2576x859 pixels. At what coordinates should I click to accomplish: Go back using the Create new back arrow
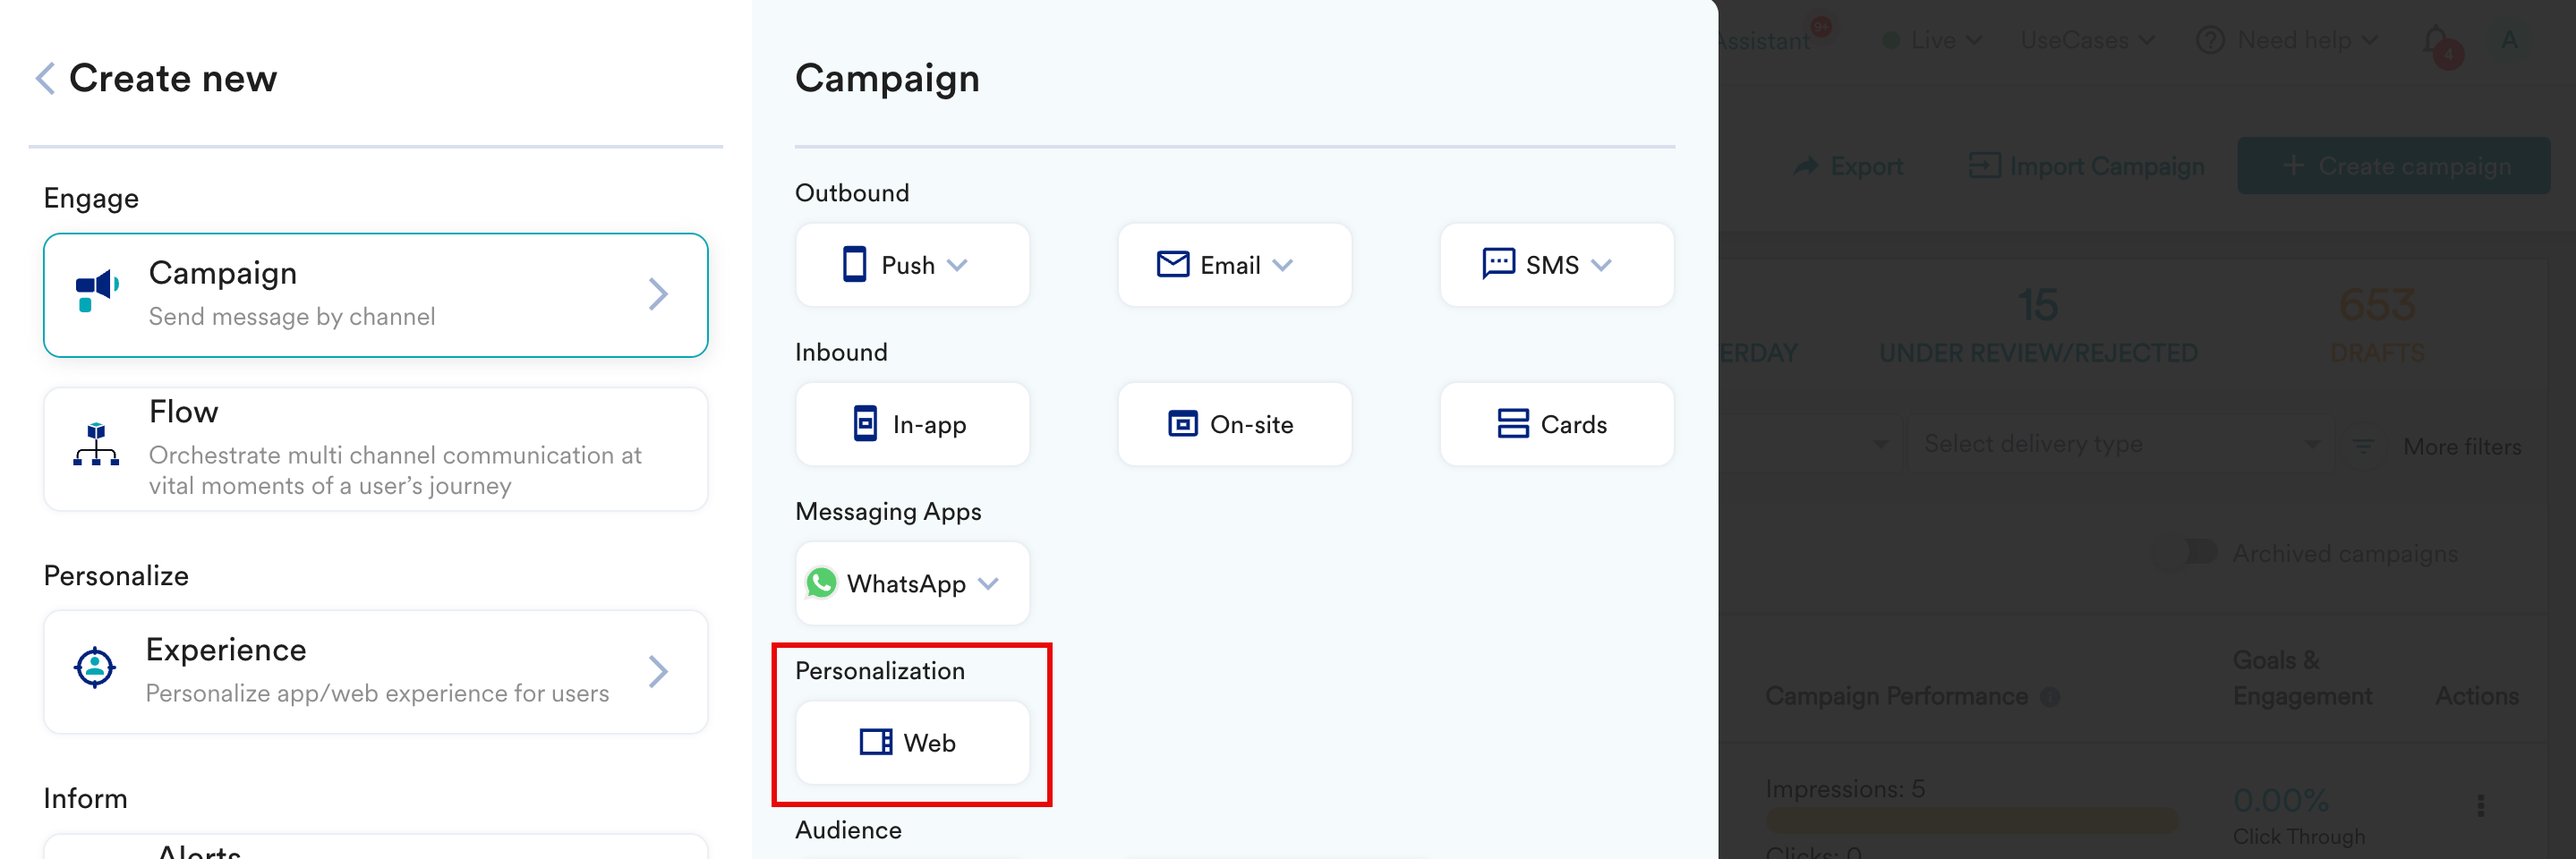tap(44, 77)
